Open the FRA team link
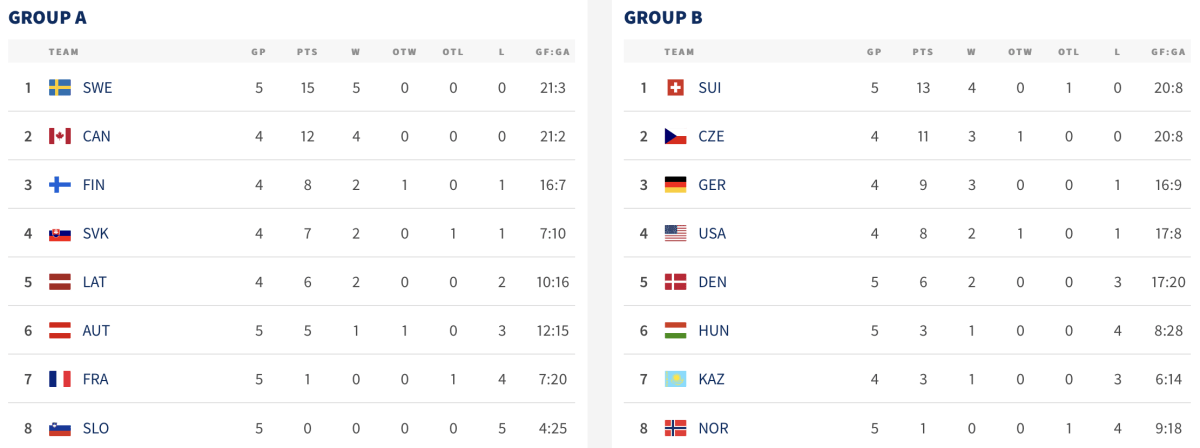 tap(96, 379)
